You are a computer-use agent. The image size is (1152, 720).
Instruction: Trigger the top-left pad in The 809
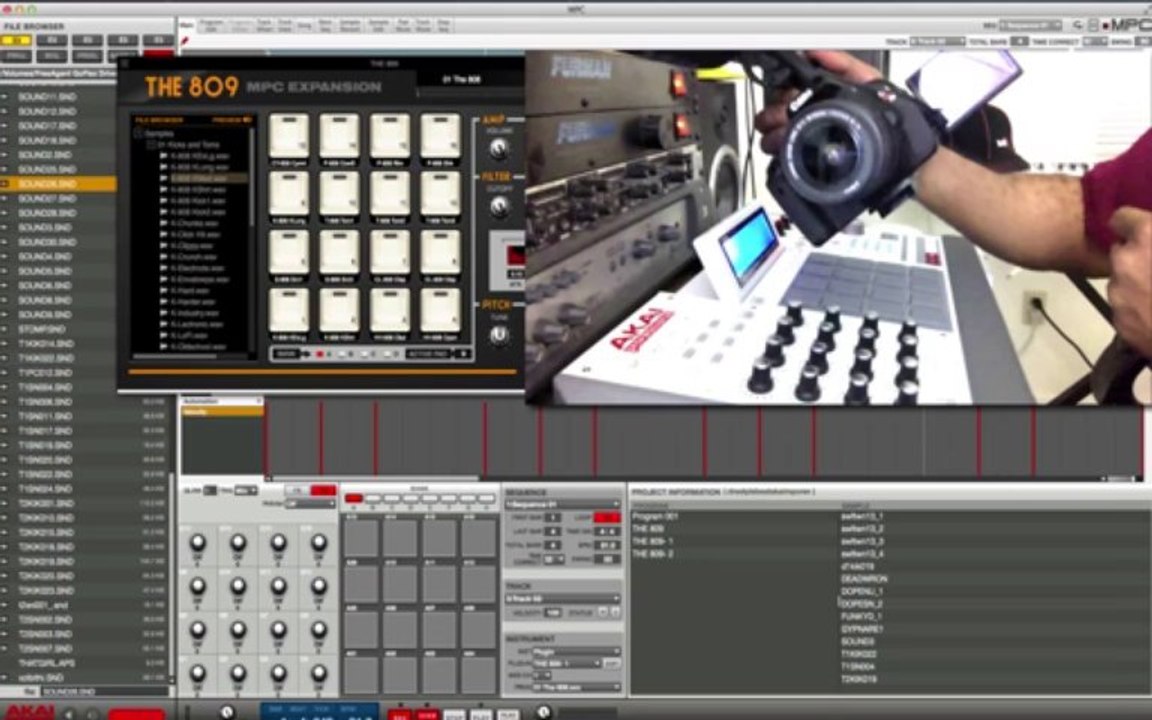coord(289,135)
